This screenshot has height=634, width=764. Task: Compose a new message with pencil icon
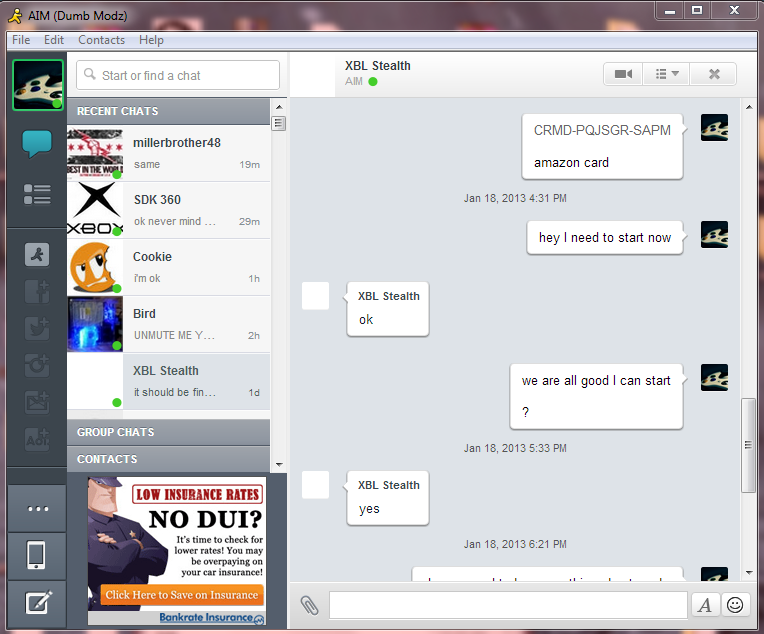(x=38, y=603)
